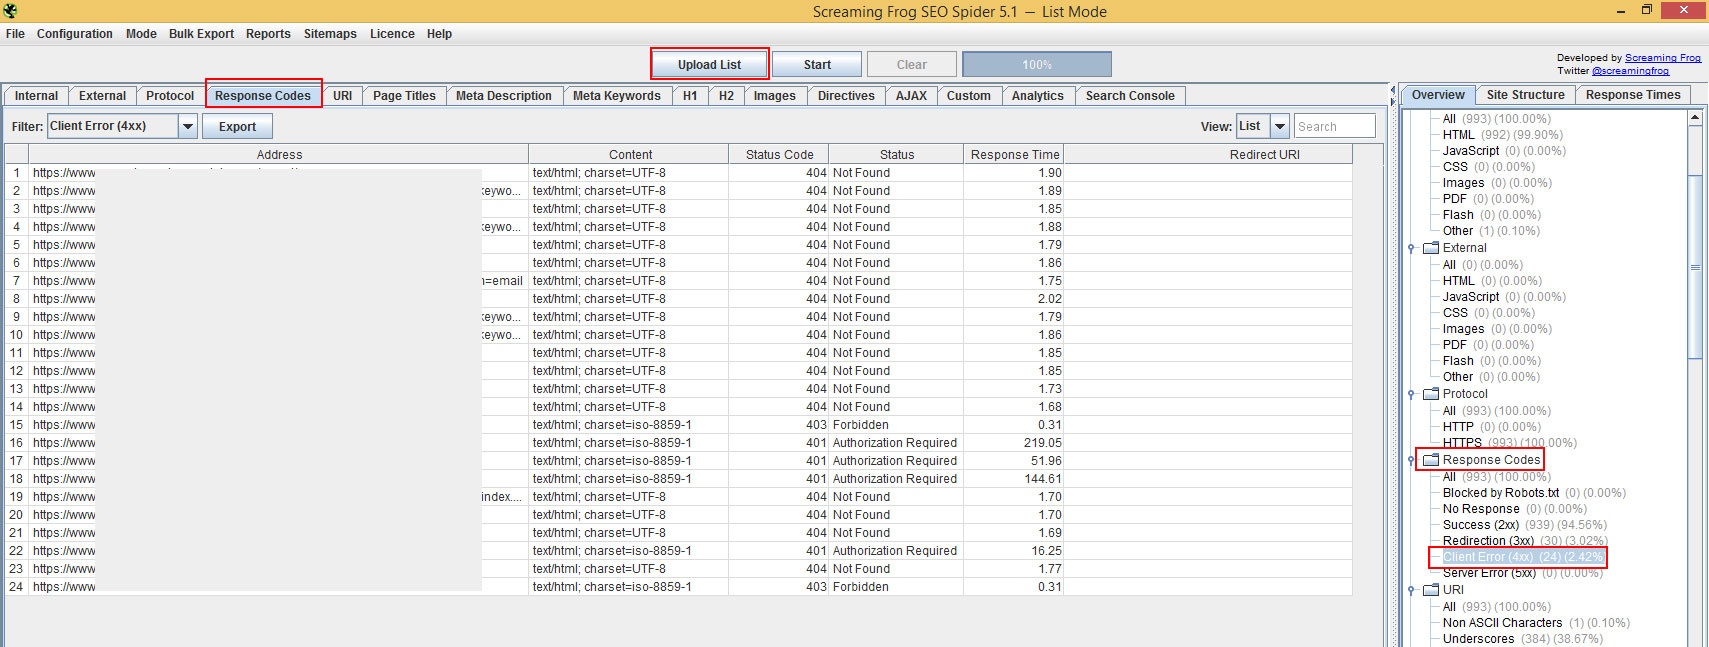Open the Screaming Frog developer link

click(x=1663, y=58)
